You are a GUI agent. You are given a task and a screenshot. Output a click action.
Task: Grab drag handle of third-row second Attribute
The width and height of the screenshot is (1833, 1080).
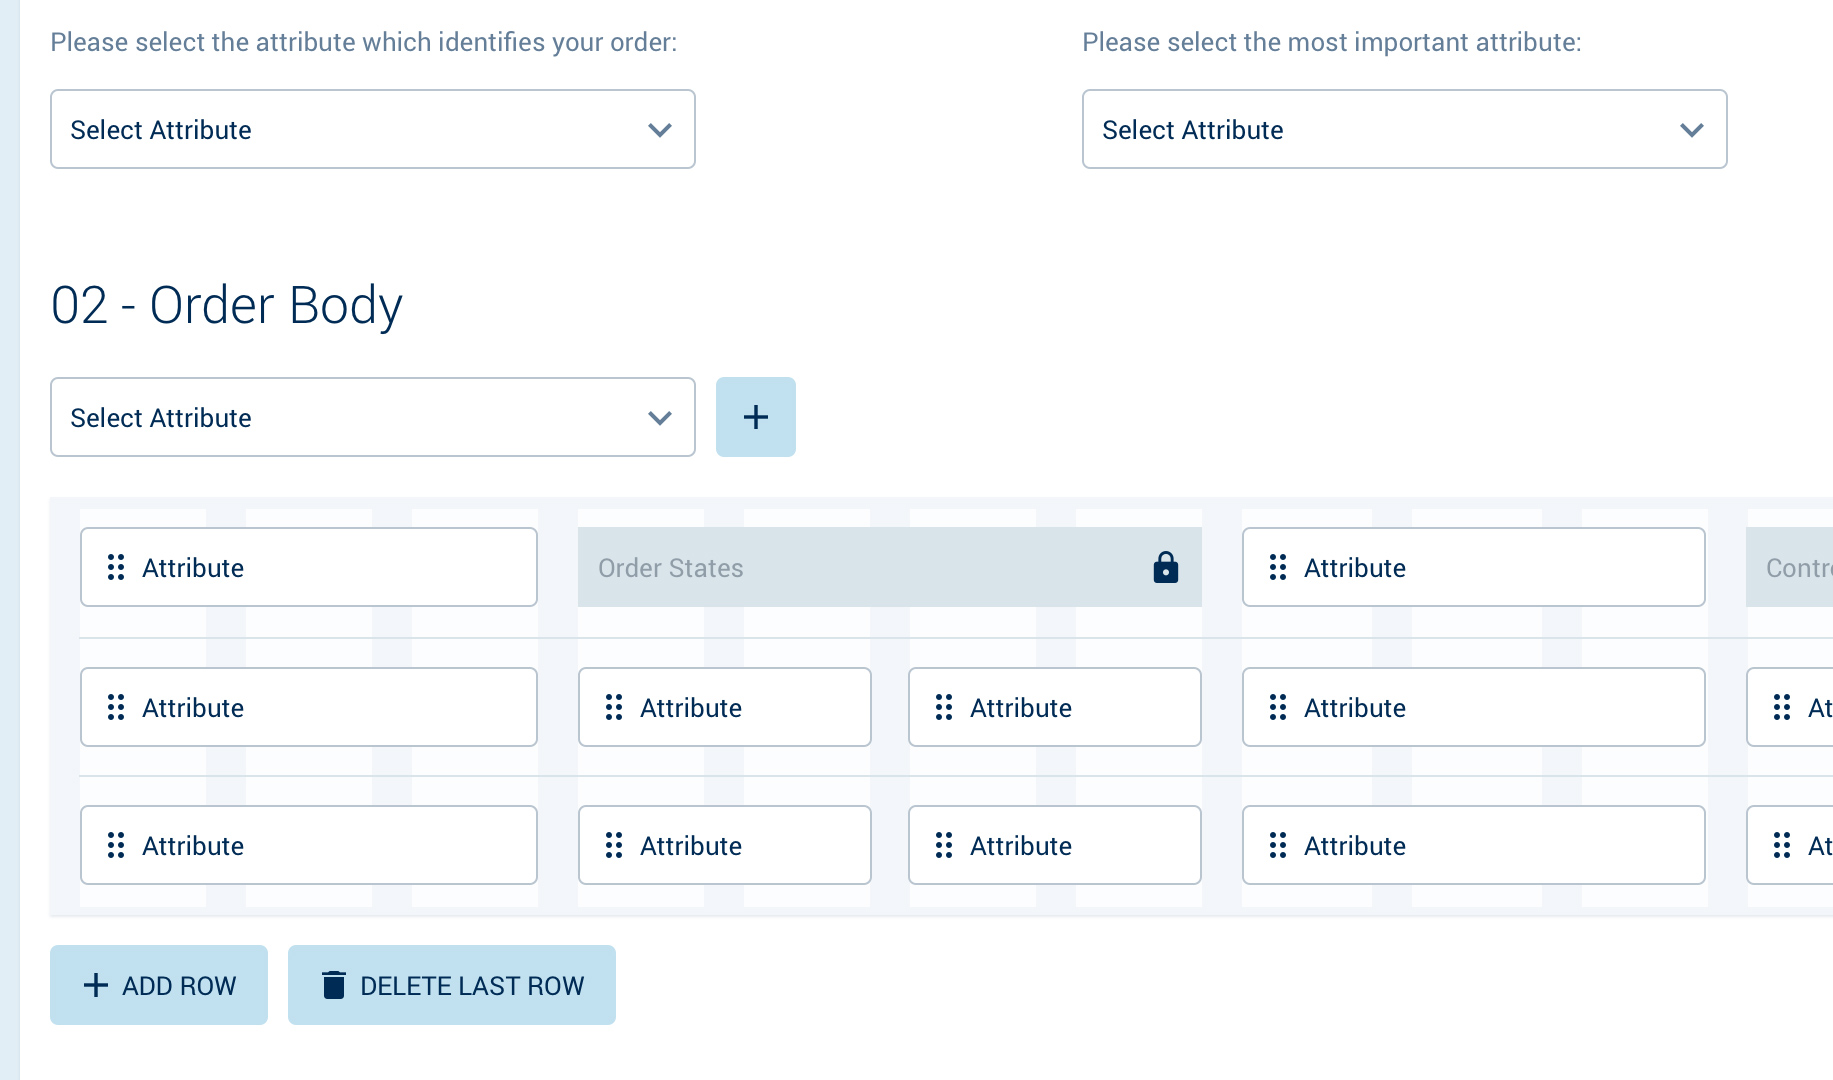pos(614,845)
